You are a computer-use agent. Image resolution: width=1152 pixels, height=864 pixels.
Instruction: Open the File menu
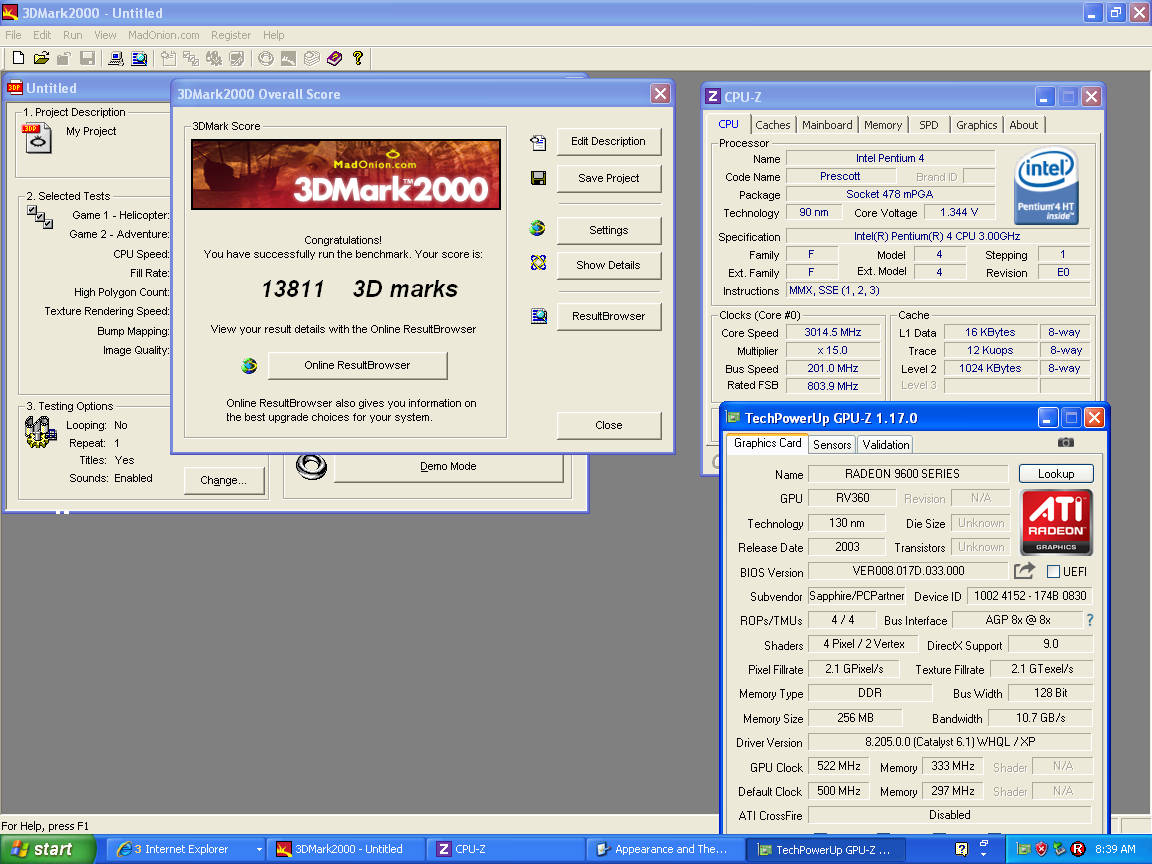(x=13, y=35)
